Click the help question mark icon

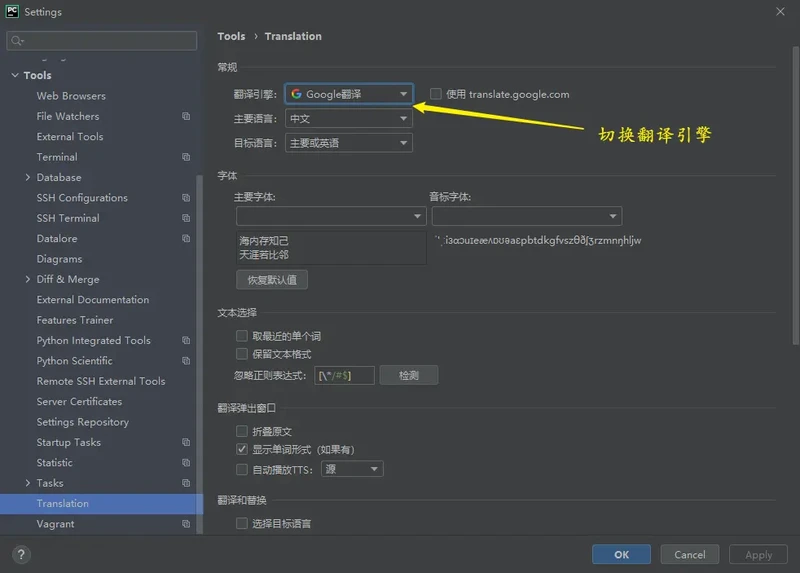click(x=21, y=554)
